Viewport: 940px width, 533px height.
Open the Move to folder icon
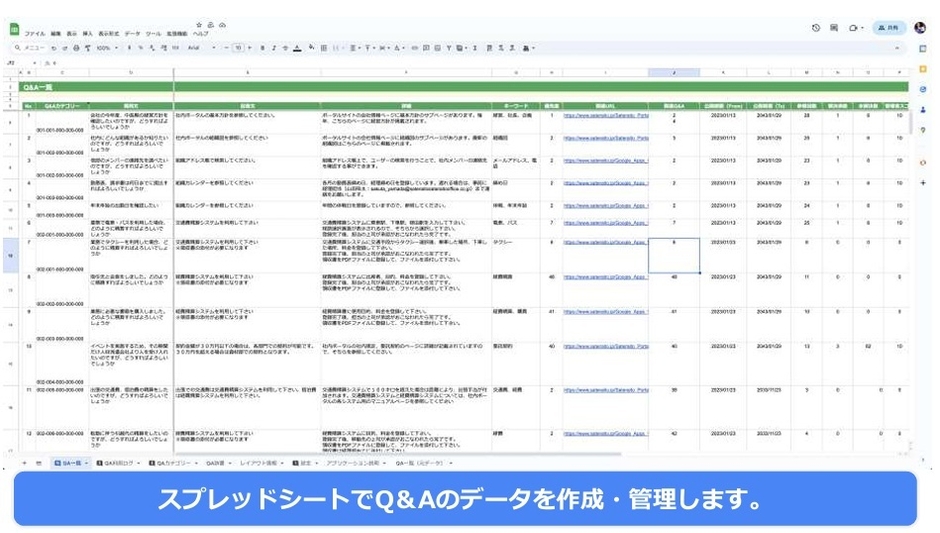tap(210, 25)
